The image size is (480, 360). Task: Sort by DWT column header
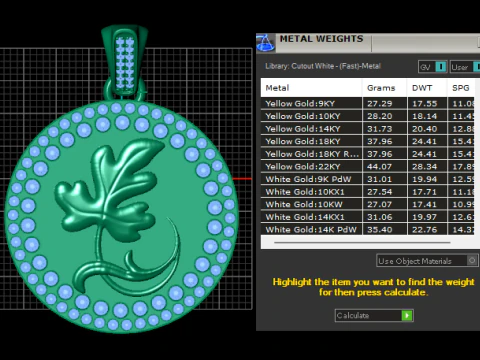click(427, 88)
